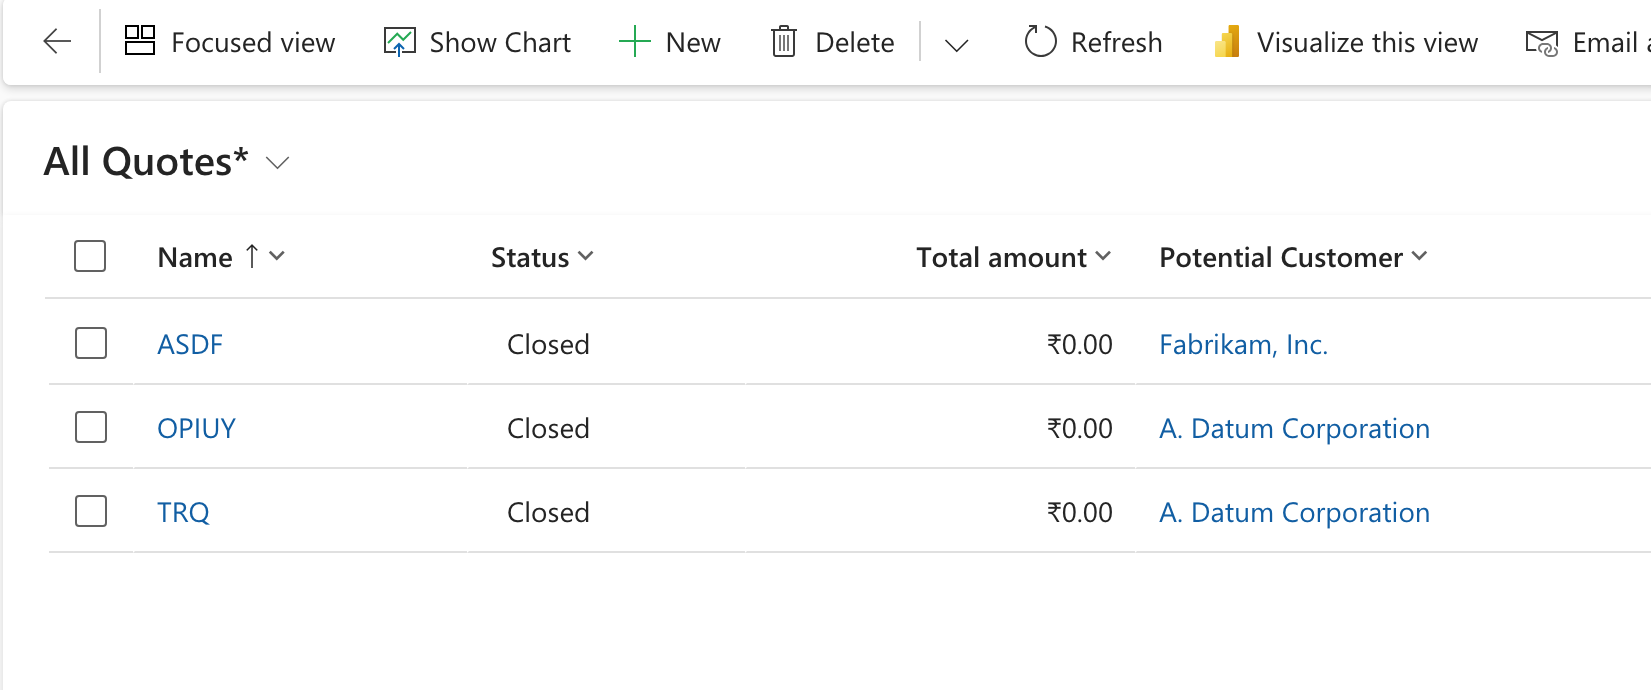Click the Show Chart icon
Screen dimensions: 1651x690
tap(399, 42)
